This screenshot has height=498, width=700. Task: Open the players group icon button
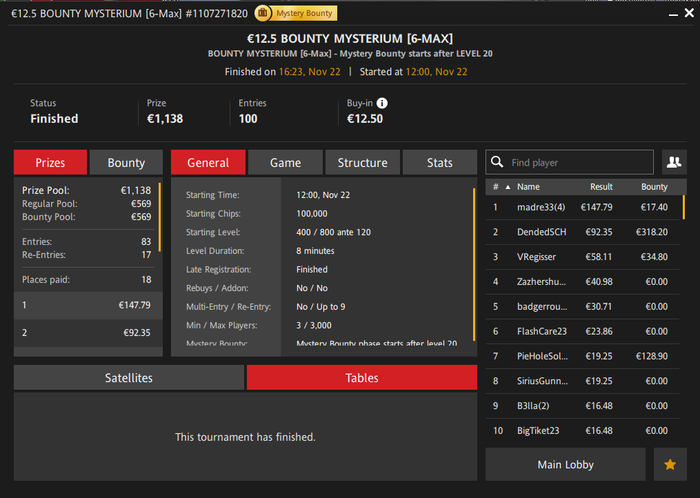pyautogui.click(x=674, y=162)
